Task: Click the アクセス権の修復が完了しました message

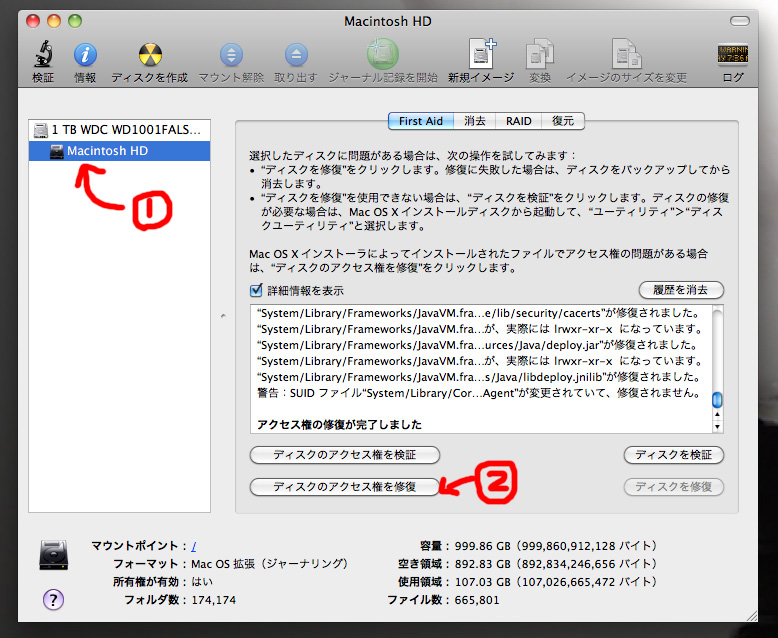Action: click(339, 425)
